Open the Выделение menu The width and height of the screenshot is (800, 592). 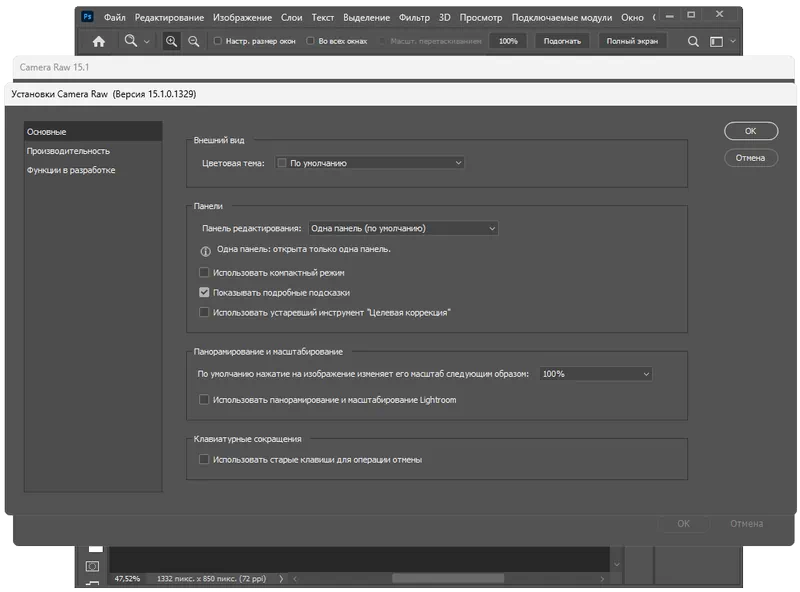pos(366,17)
